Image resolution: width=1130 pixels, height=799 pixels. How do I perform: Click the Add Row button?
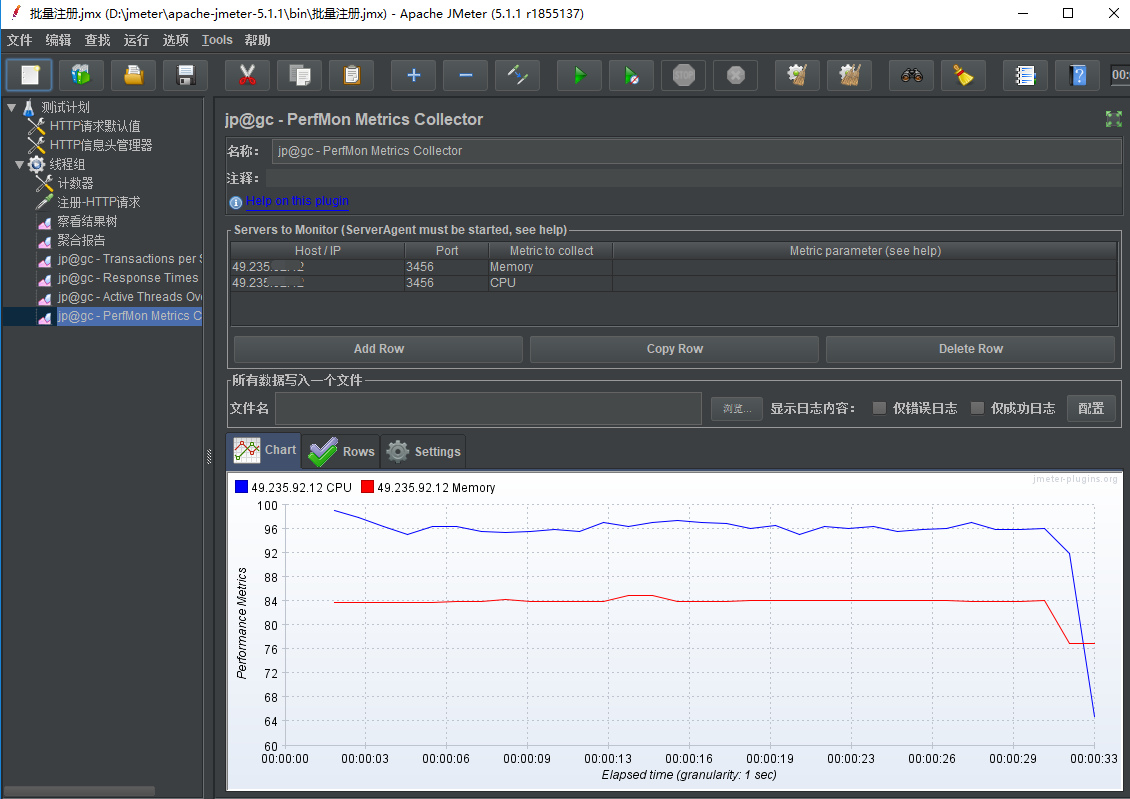[377, 349]
